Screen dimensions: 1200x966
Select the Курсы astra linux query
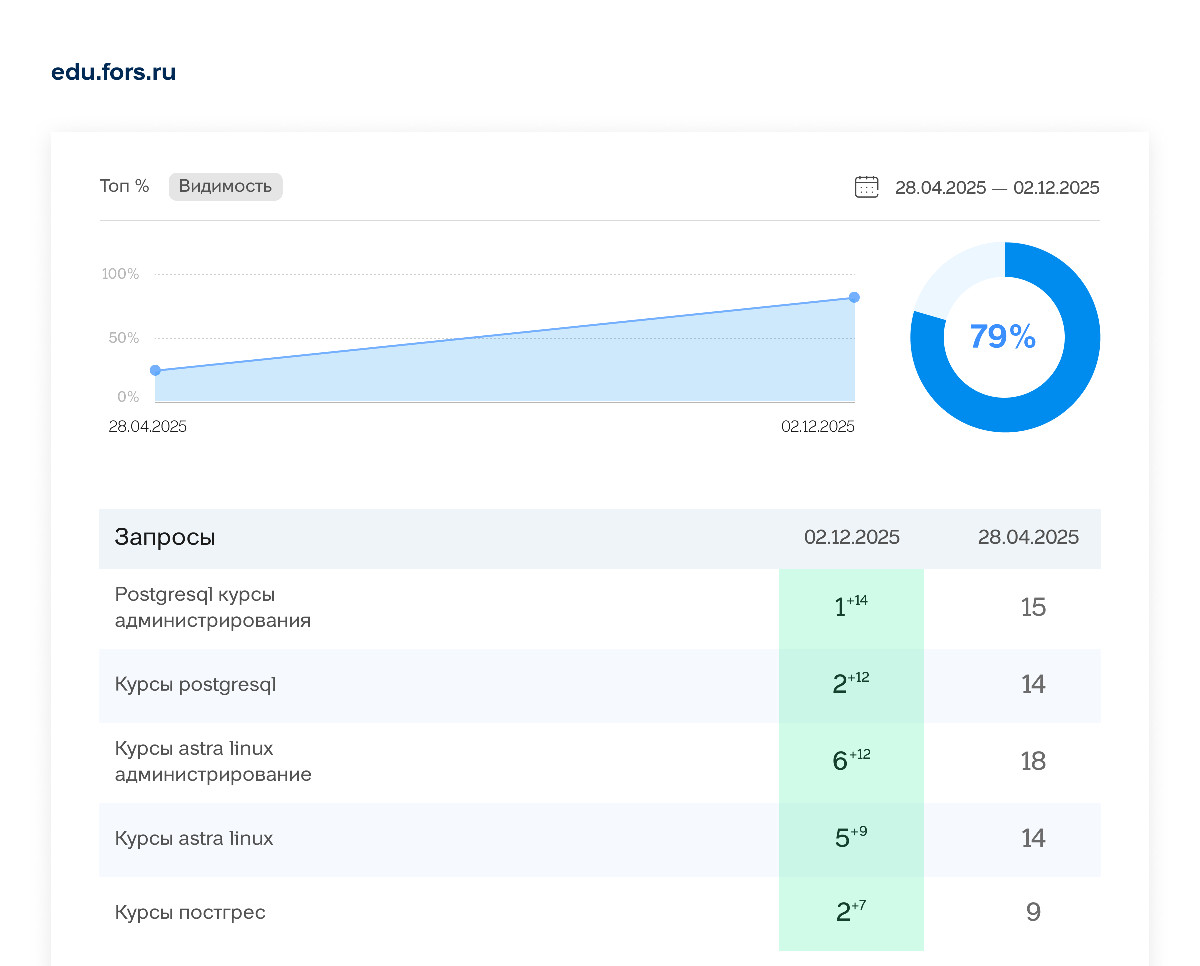(x=194, y=839)
